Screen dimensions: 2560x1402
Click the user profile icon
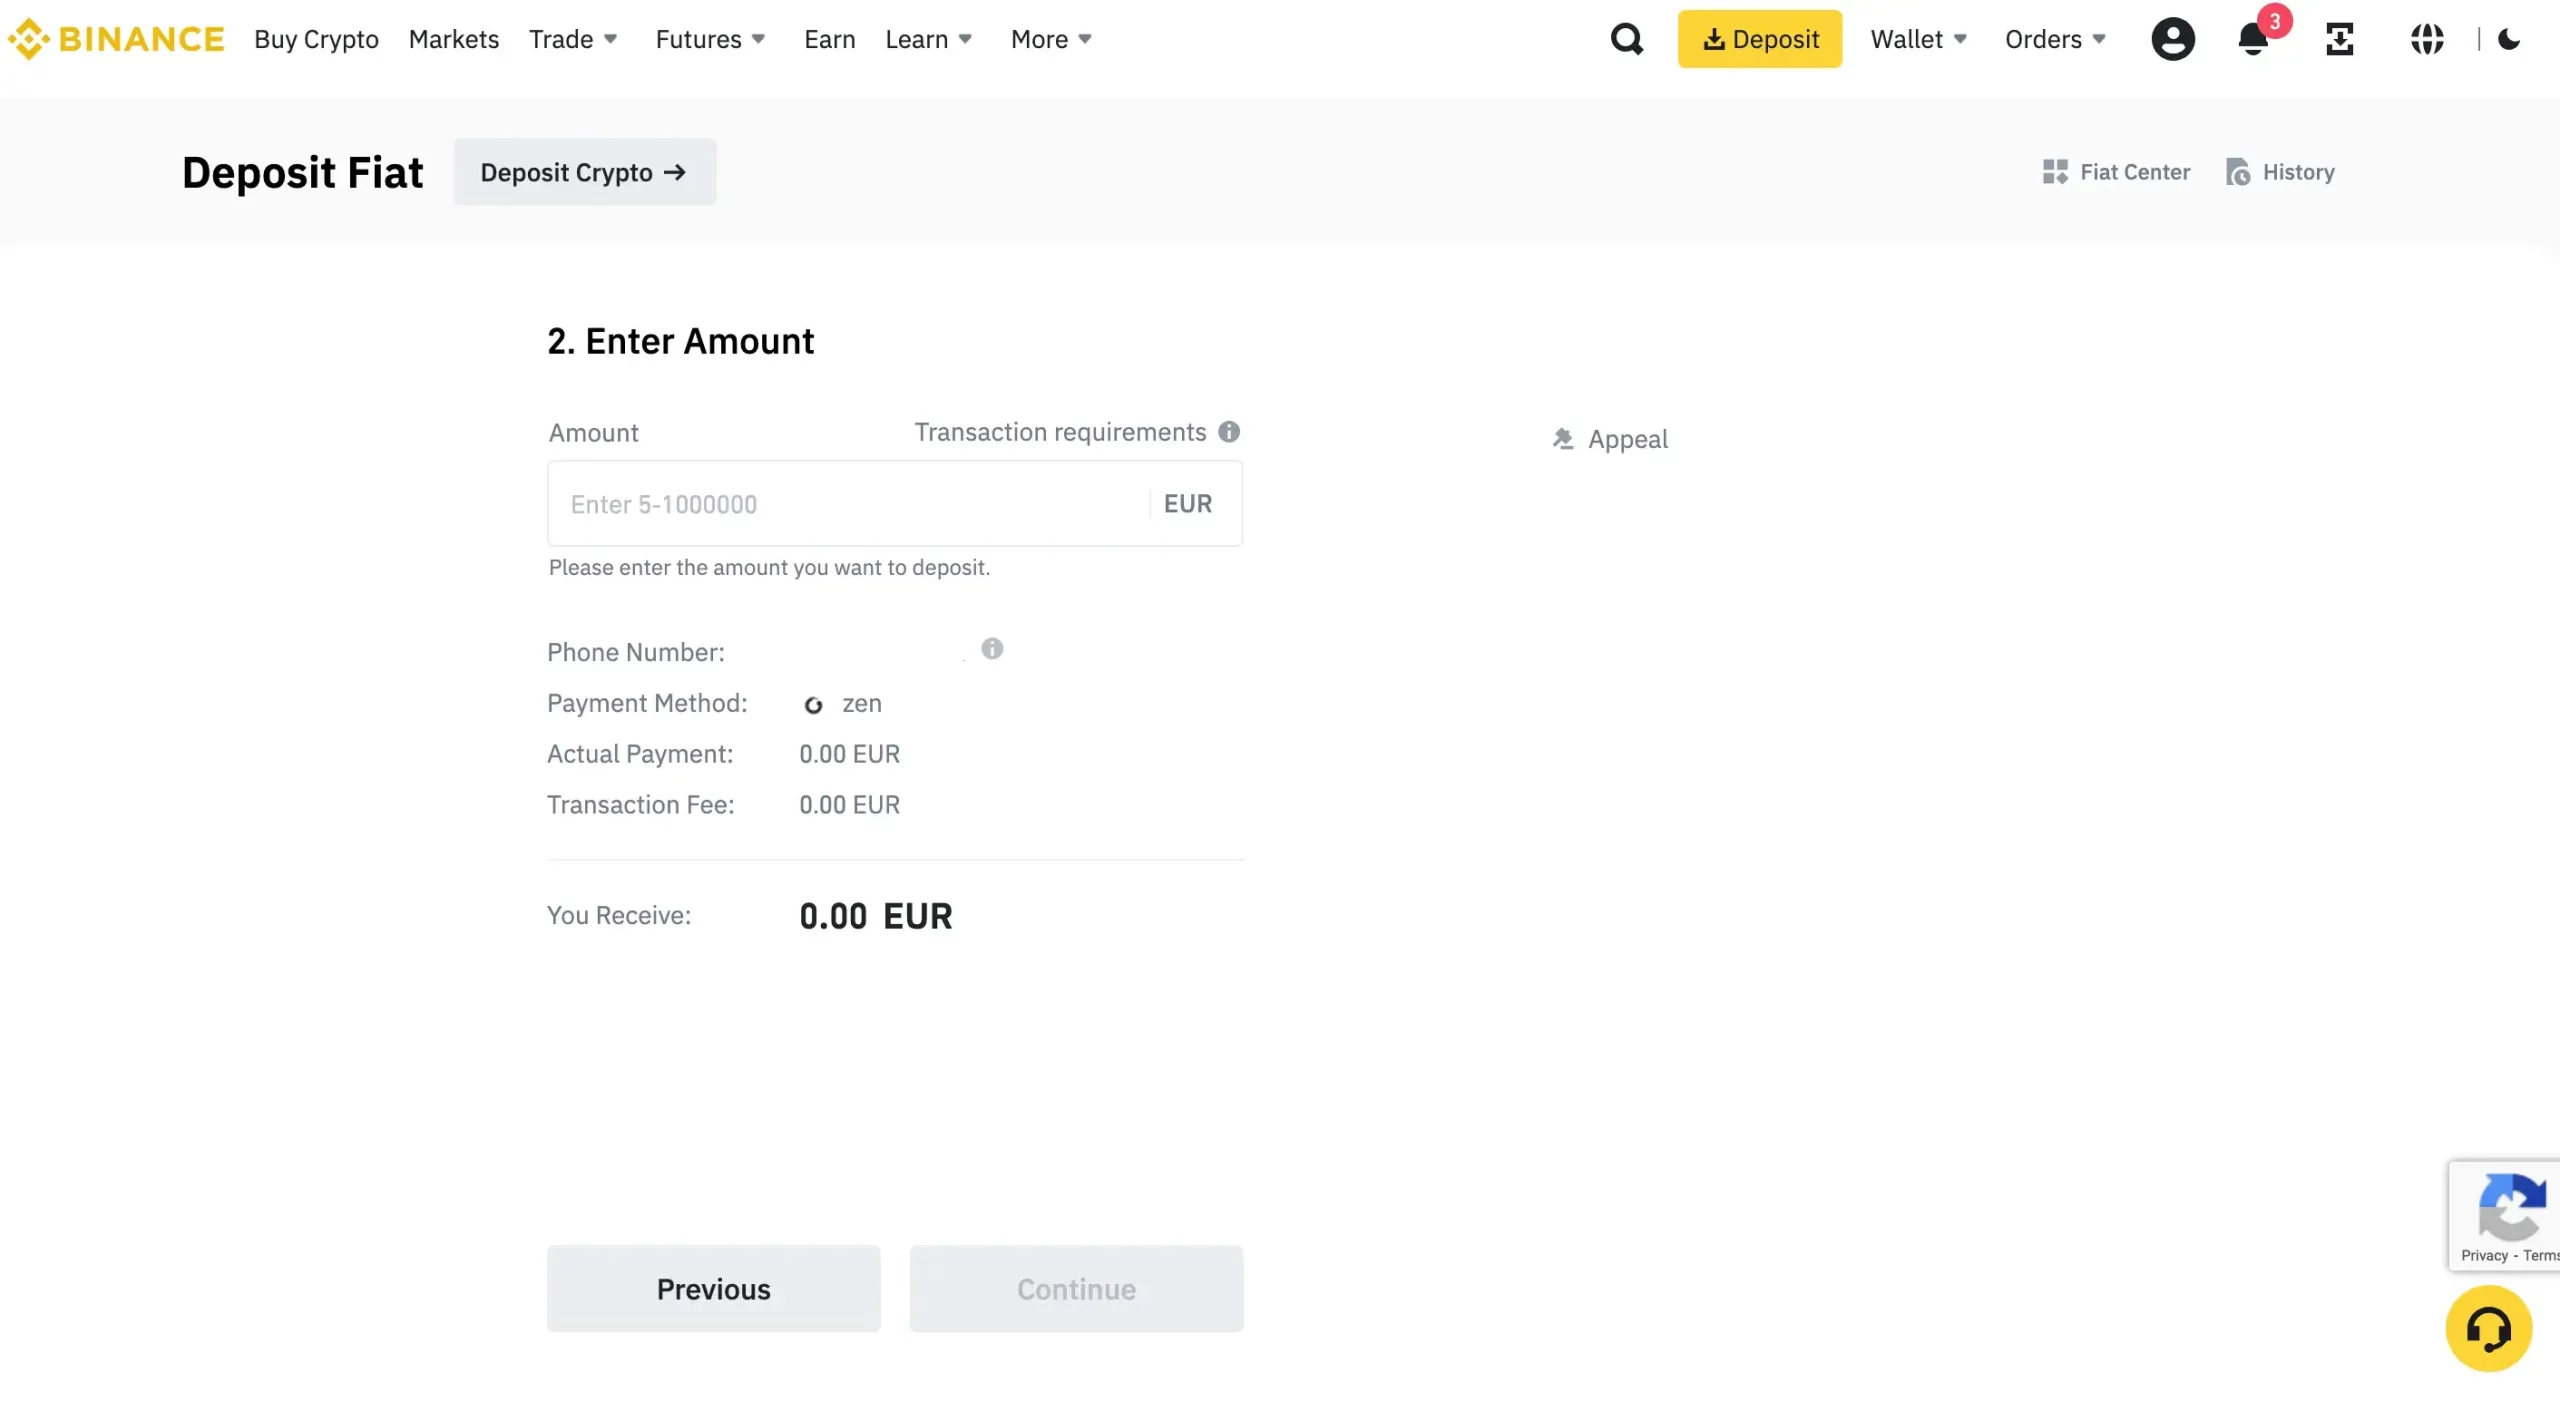pos(2172,38)
